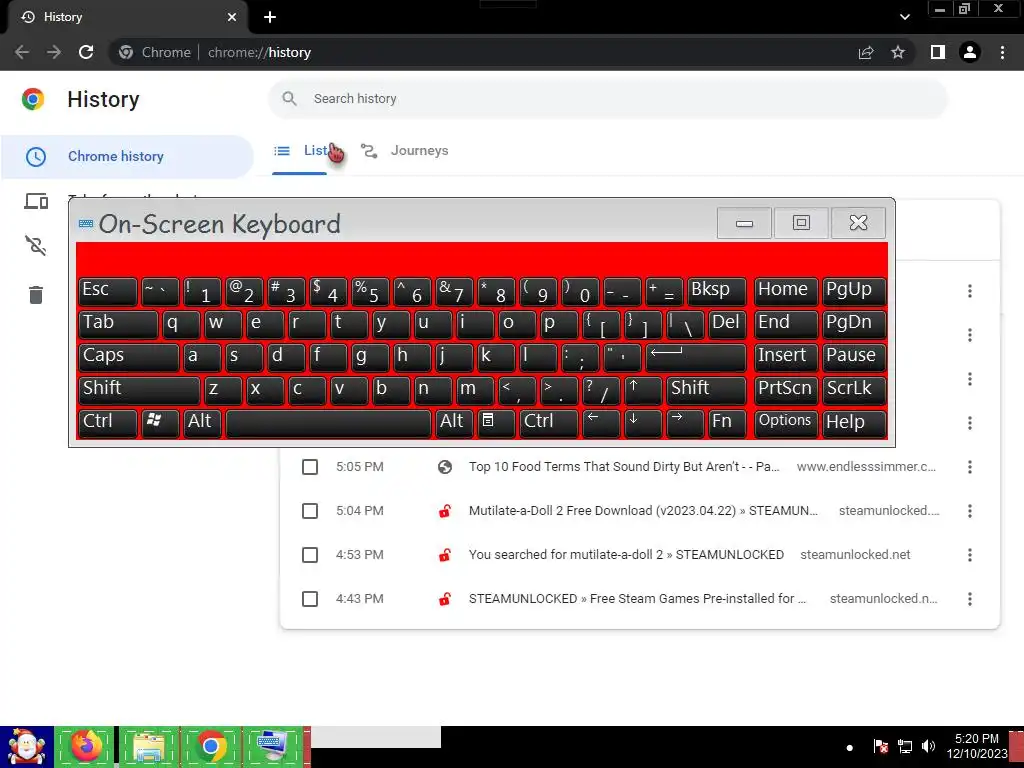
Task: Open a new browser tab with the plus button
Action: click(270, 17)
